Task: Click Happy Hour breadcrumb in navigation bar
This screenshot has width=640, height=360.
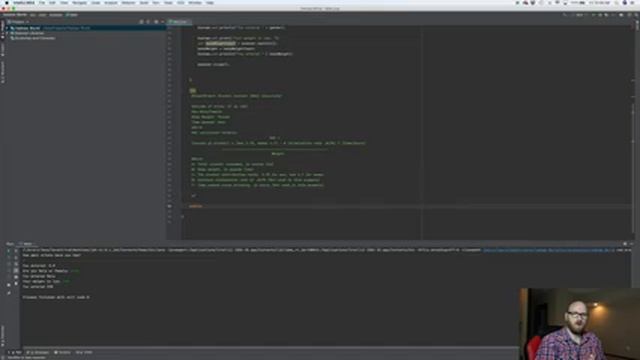Action: tap(15, 15)
